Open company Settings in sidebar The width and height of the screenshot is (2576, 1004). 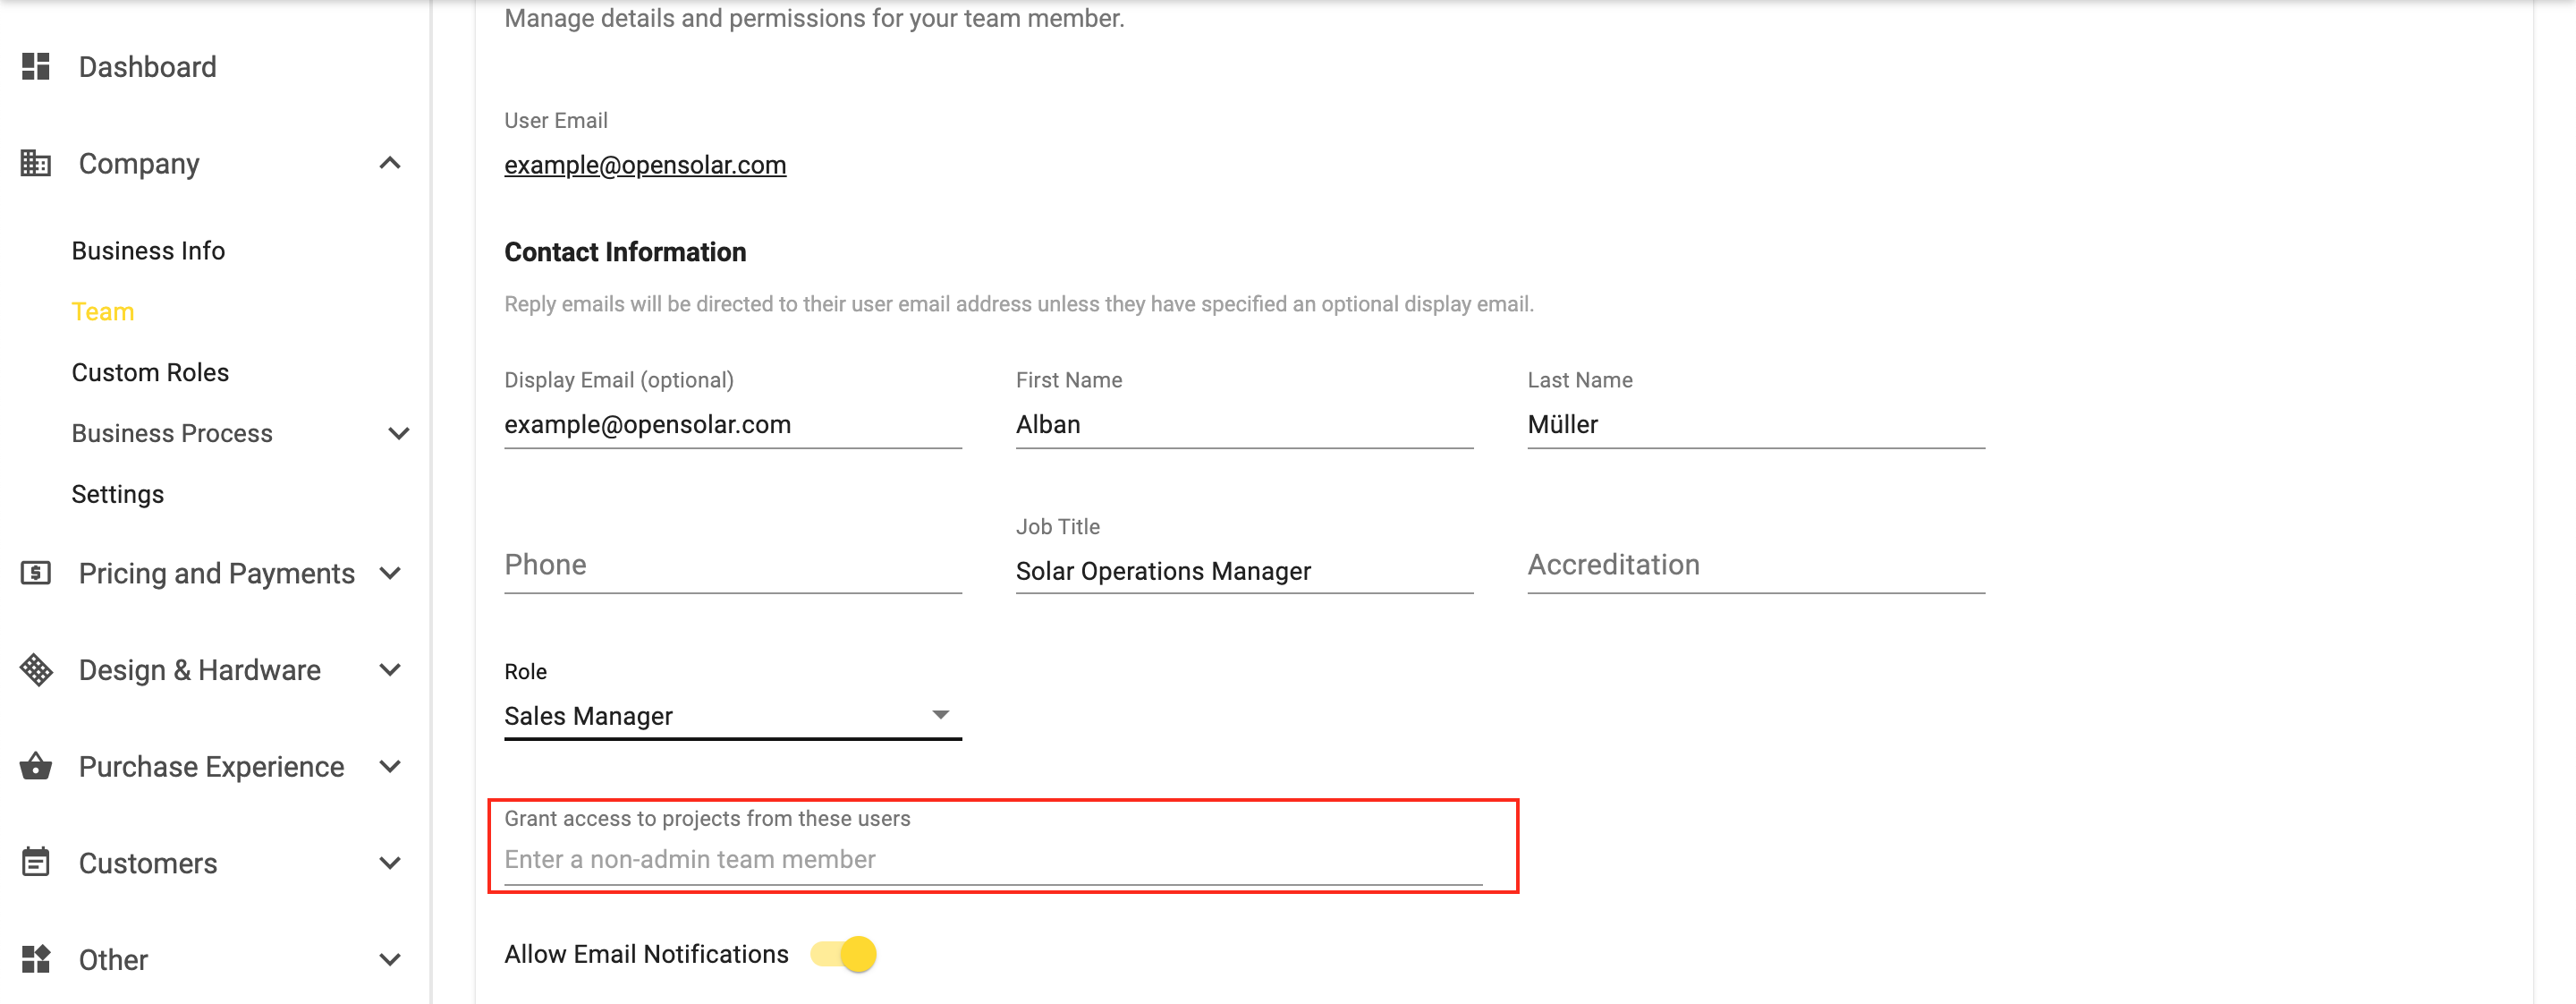(x=118, y=495)
